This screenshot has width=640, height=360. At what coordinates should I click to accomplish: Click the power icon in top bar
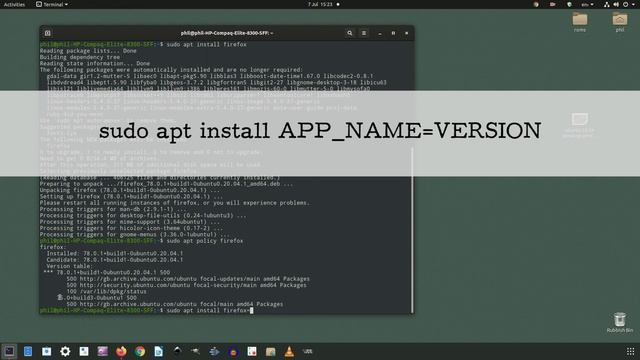click(625, 4)
